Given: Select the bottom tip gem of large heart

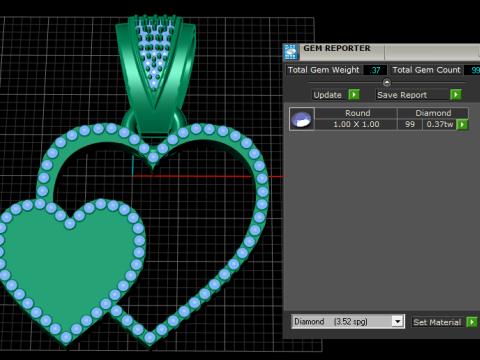Looking at the screenshot, I should 150,338.
